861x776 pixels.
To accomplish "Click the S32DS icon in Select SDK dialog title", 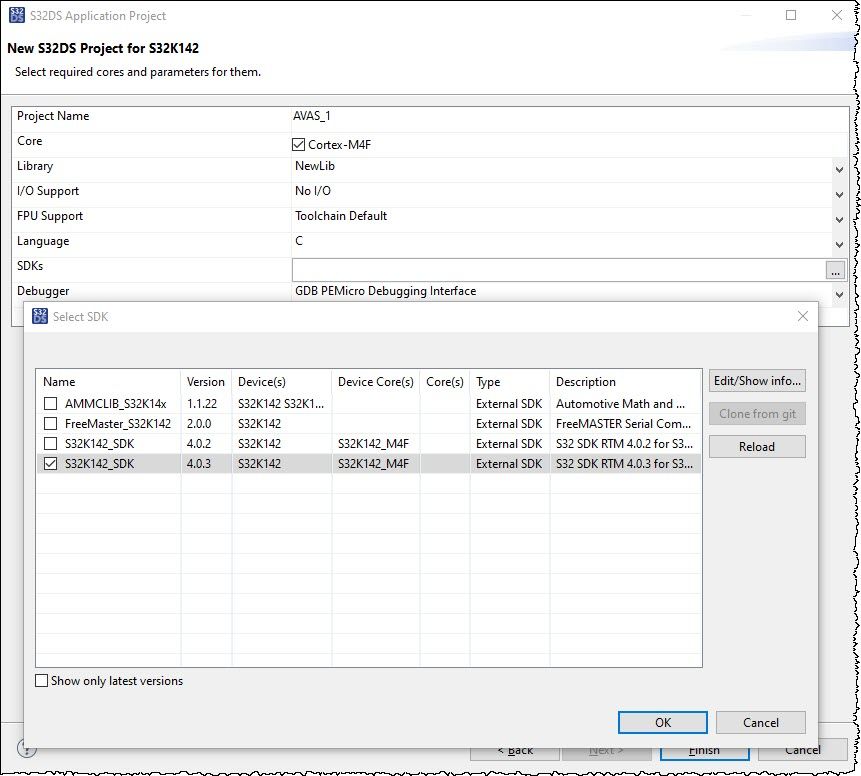I will click(40, 316).
